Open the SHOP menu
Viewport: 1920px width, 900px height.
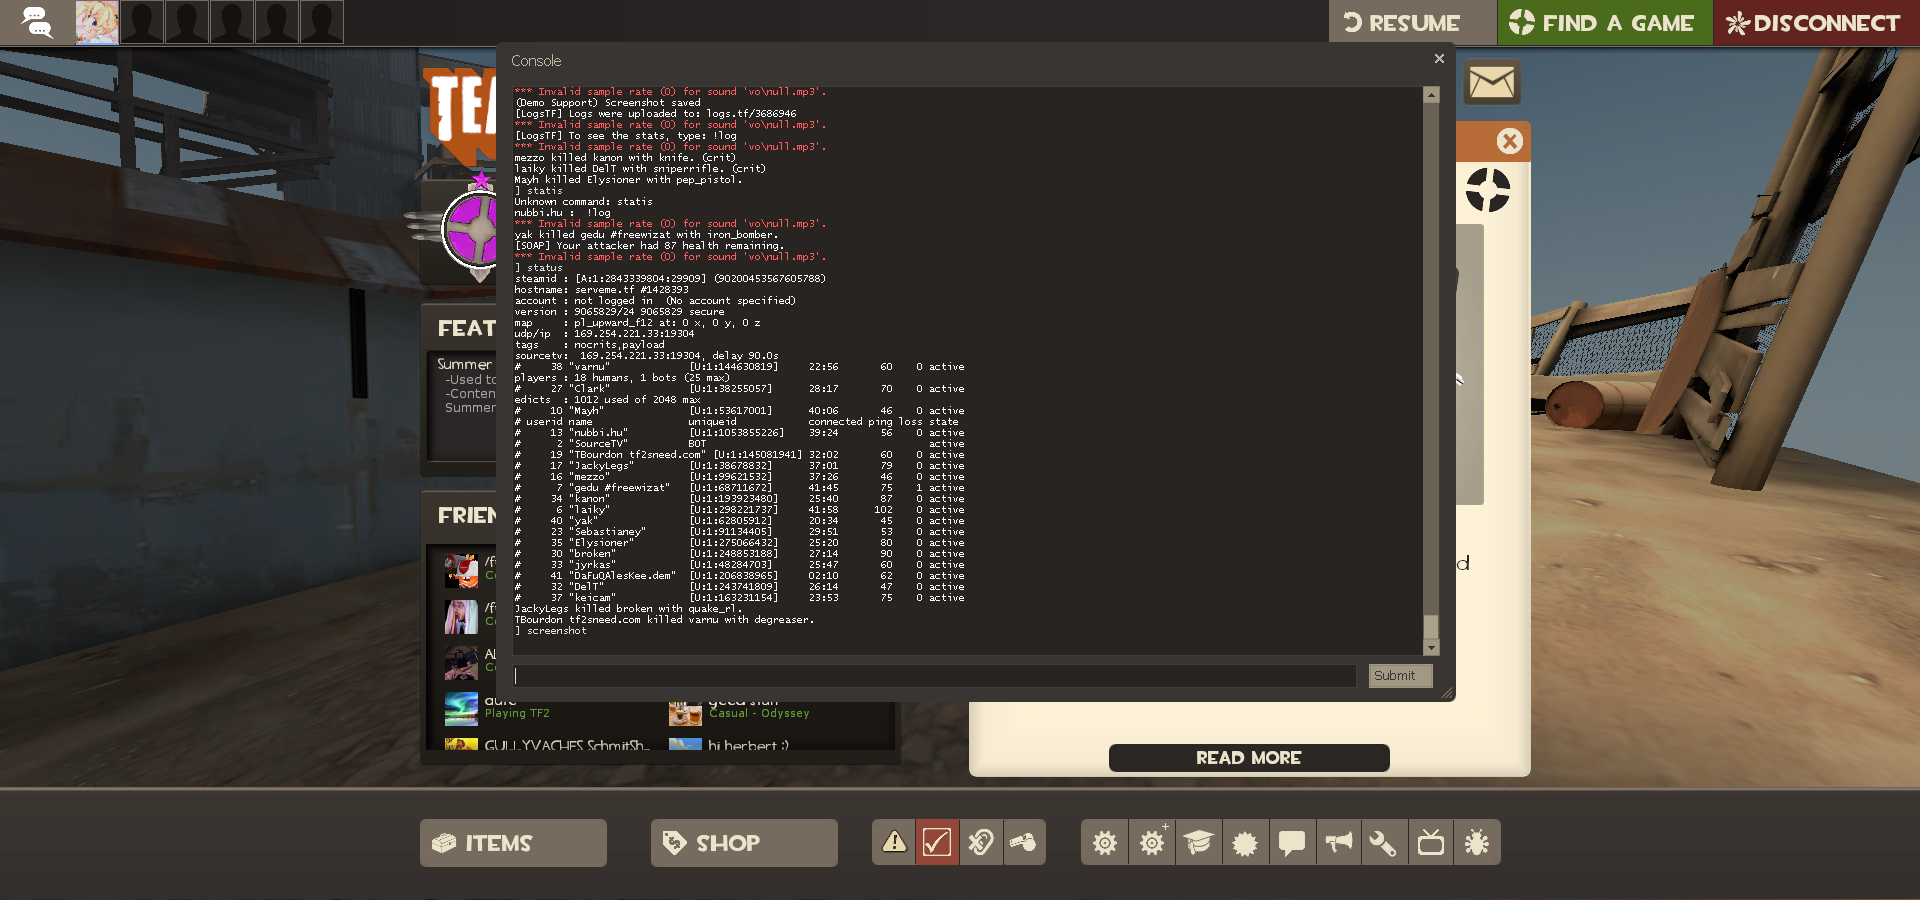(744, 843)
